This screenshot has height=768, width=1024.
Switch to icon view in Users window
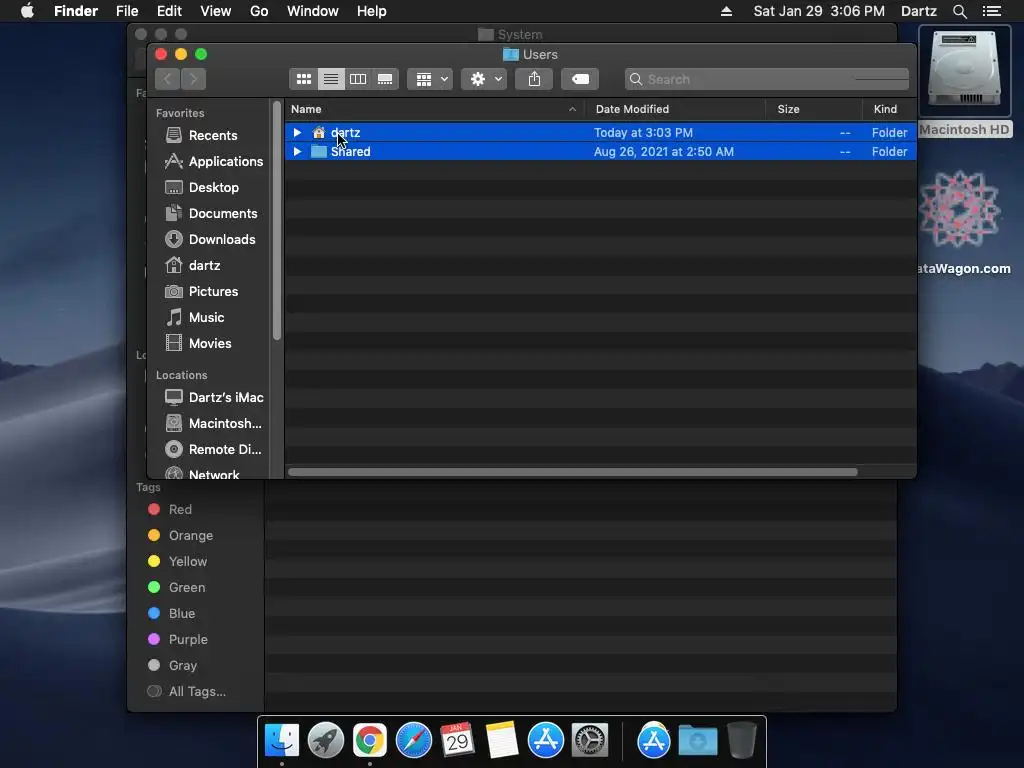304,79
